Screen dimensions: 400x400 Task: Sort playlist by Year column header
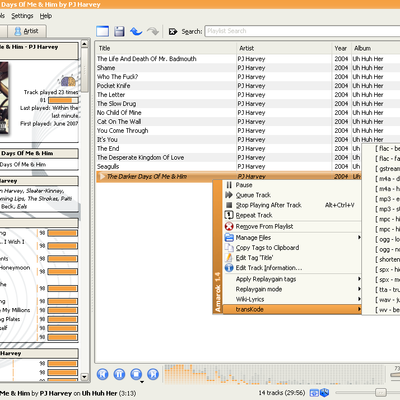[341, 48]
